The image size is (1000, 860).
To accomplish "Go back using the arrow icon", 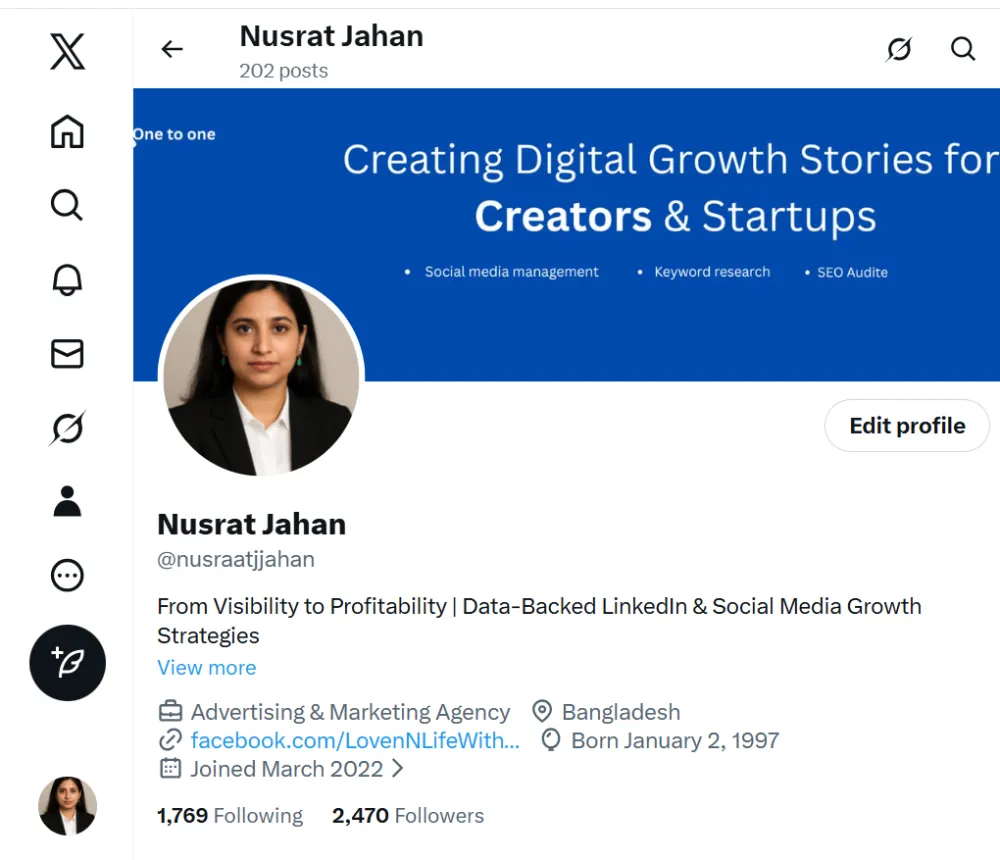I will click(171, 48).
